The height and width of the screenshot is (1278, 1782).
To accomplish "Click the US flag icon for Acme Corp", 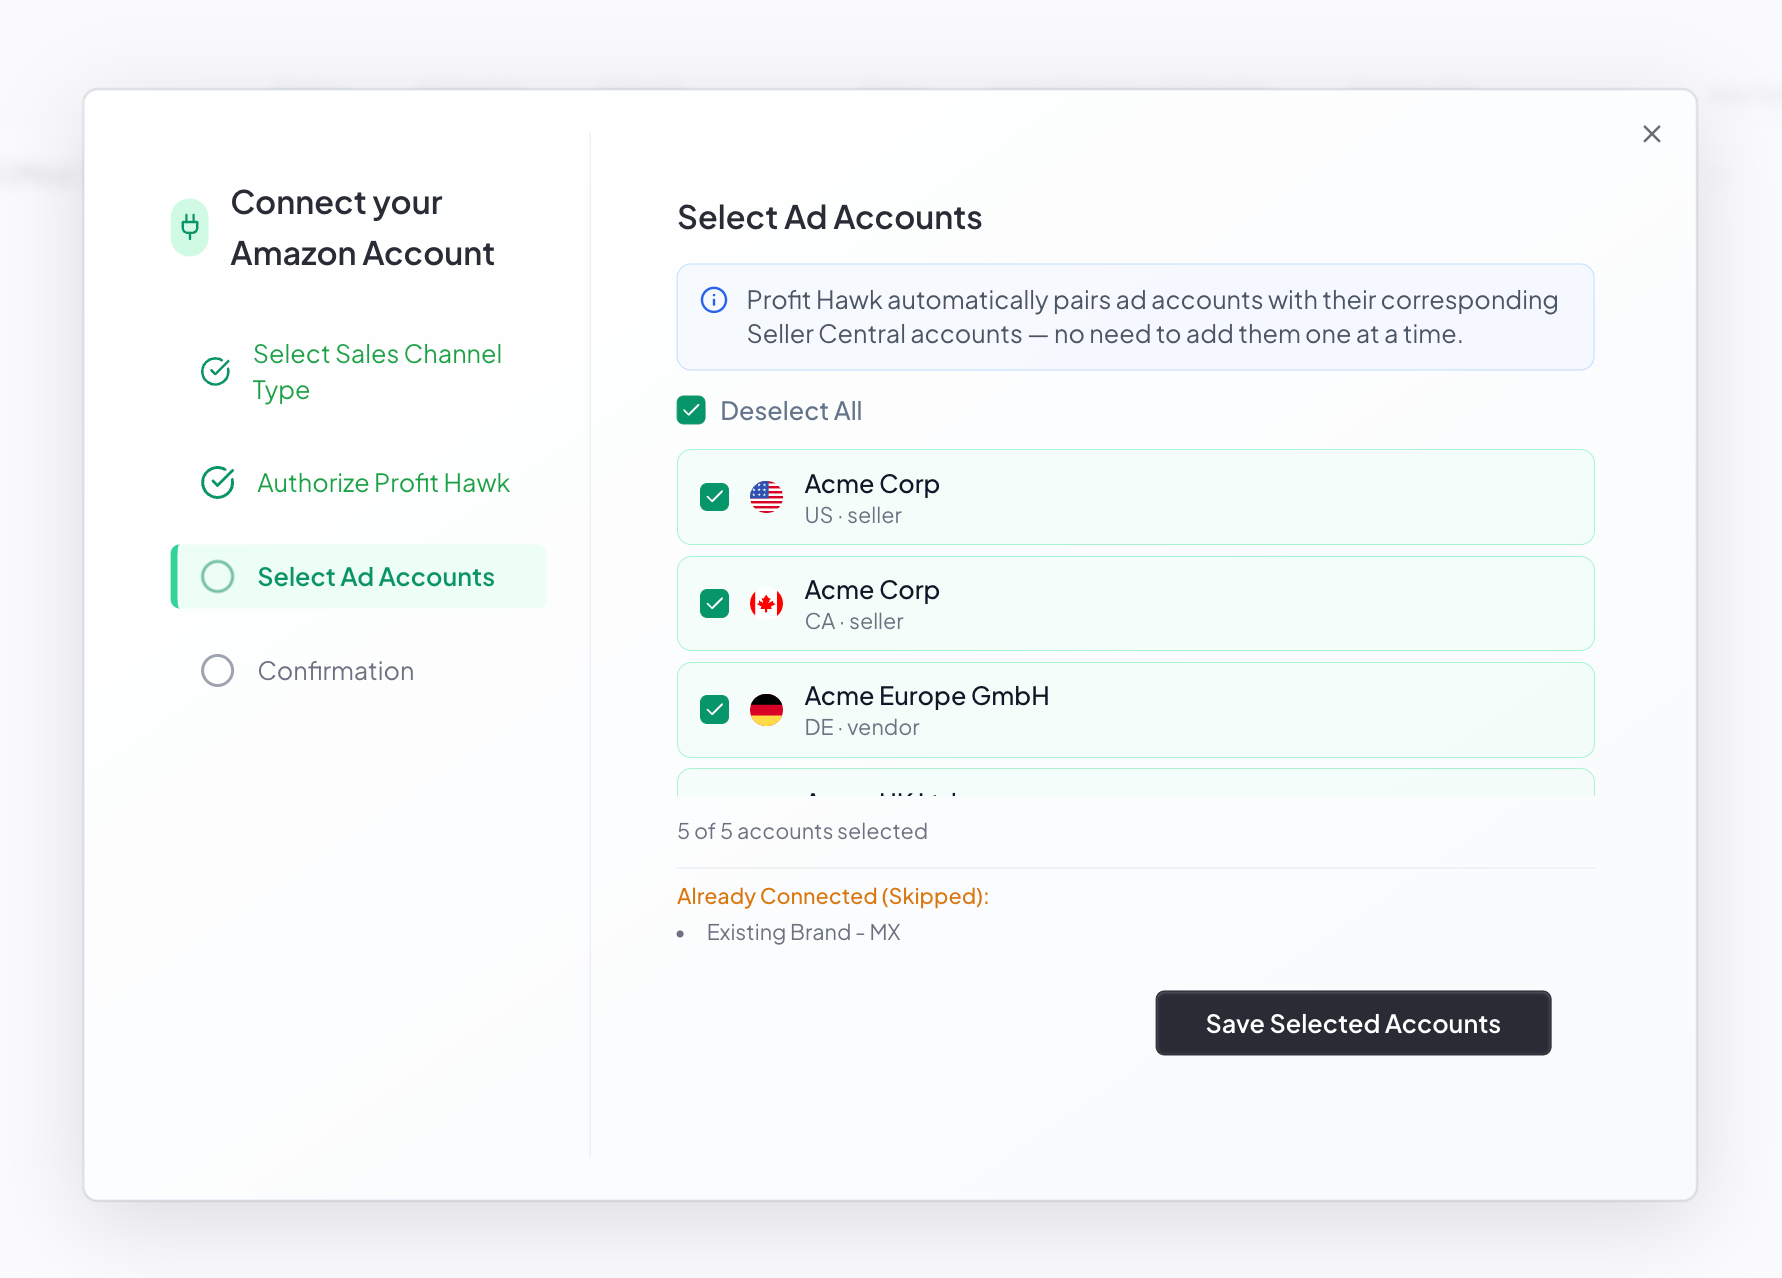I will click(x=766, y=497).
